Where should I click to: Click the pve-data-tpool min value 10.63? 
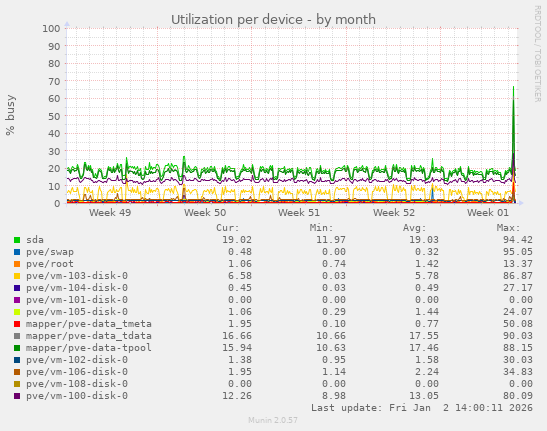coord(331,348)
